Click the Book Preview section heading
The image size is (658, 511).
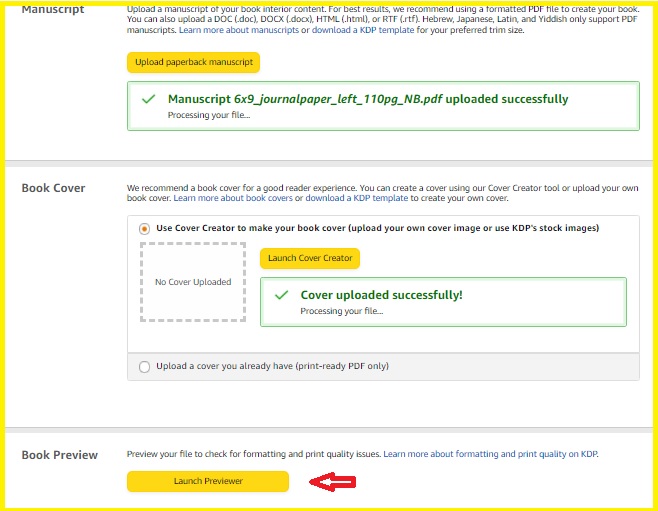[60, 455]
